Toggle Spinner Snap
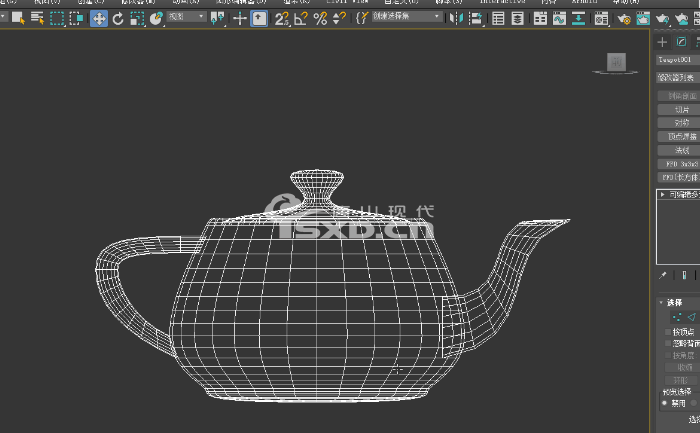This screenshot has width=700, height=433. tap(339, 18)
